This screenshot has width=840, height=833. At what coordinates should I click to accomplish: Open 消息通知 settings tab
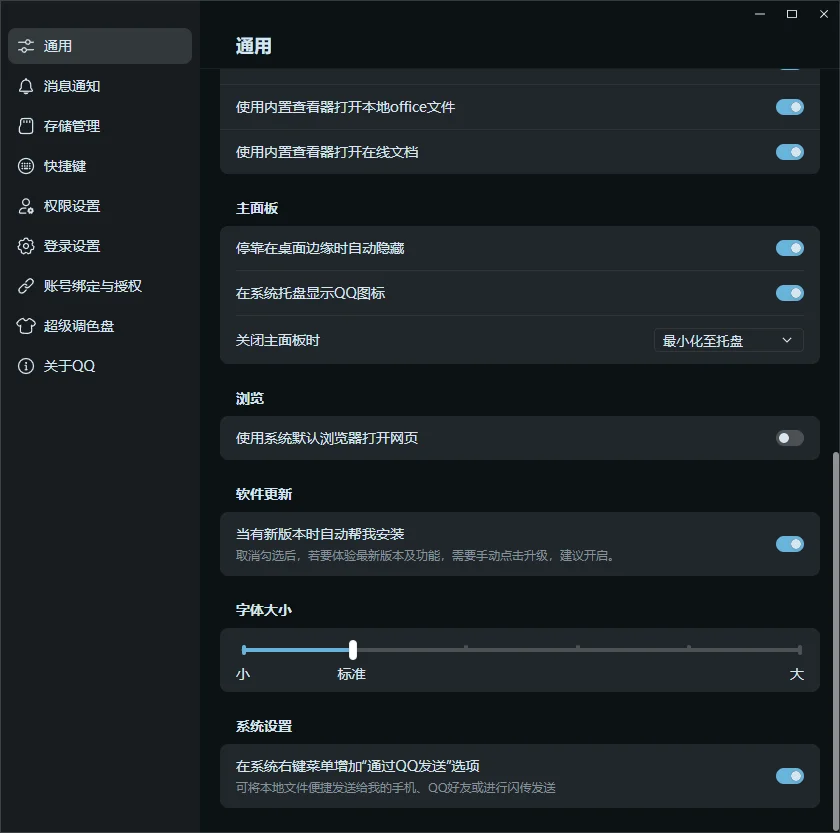[x=100, y=86]
